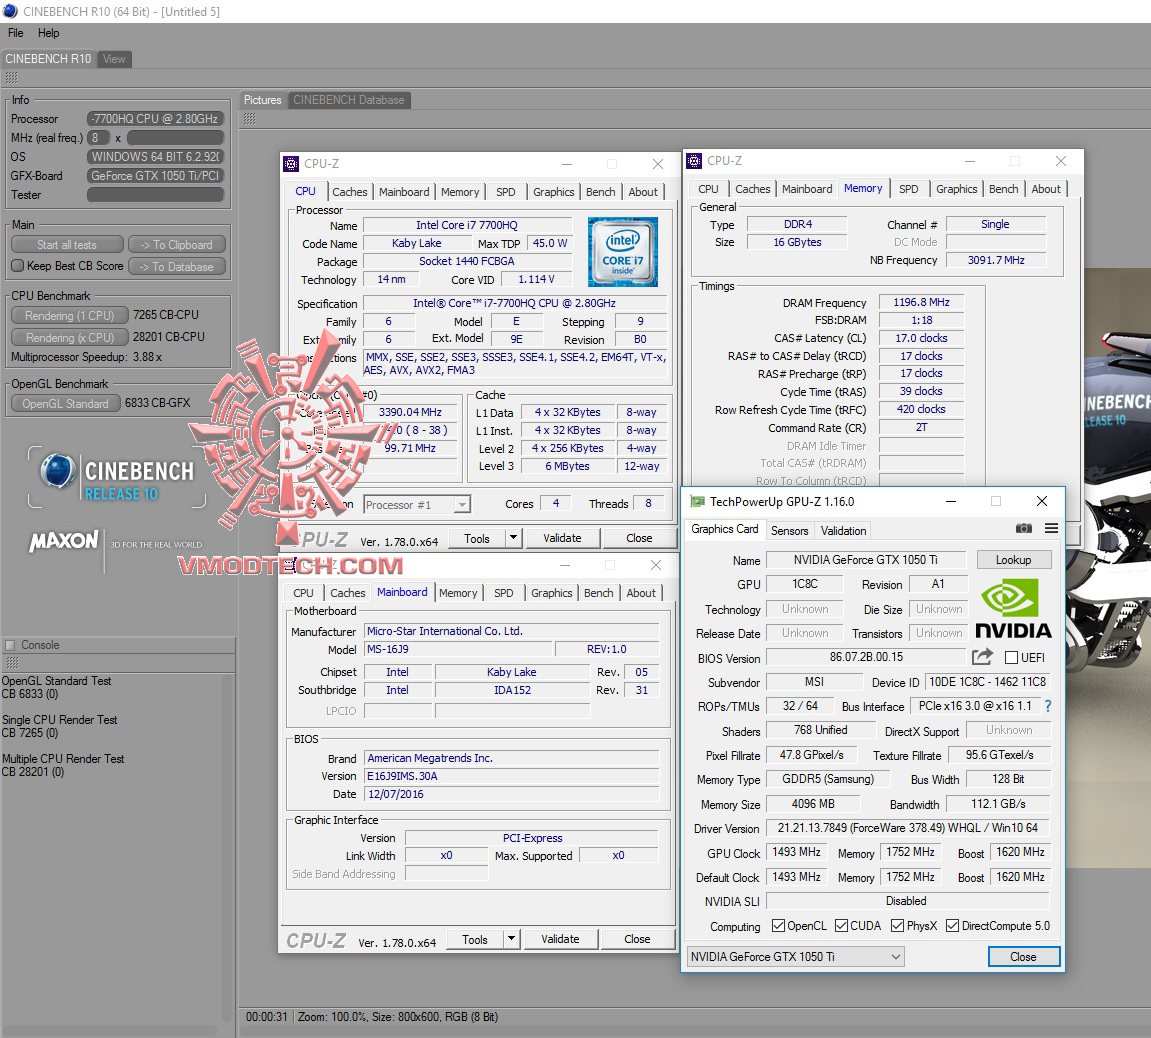
Task: Click the Lookup button in GPU-Z
Action: 1013,559
